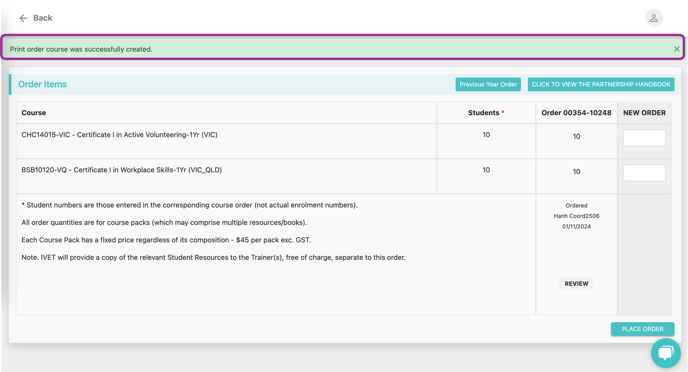
Task: Click the Ordered status label
Action: [x=576, y=205]
